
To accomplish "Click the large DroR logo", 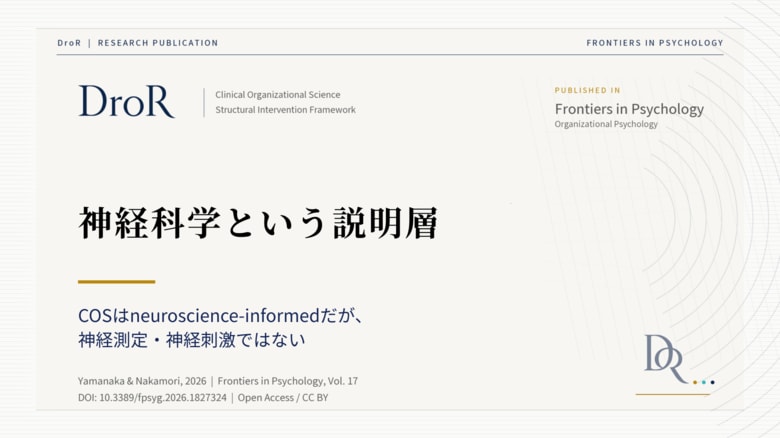I will point(126,101).
